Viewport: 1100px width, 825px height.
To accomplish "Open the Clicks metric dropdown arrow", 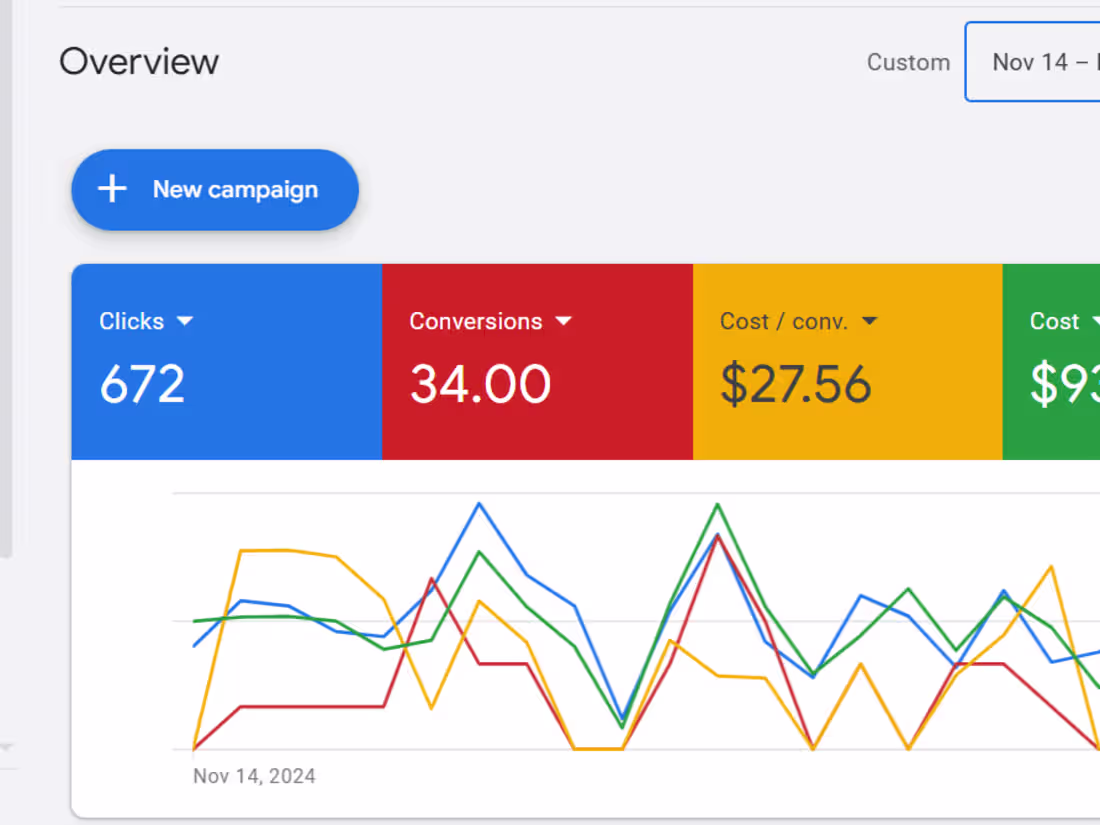I will [x=185, y=321].
